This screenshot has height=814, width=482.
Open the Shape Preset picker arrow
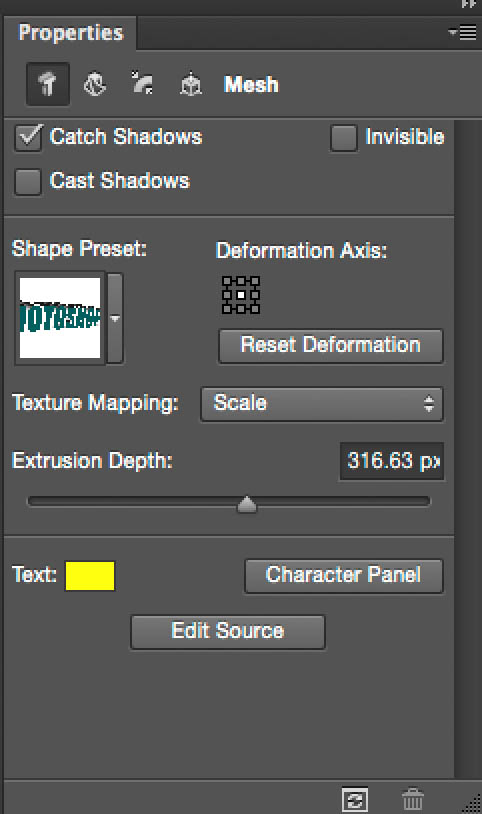pyautogui.click(x=115, y=318)
